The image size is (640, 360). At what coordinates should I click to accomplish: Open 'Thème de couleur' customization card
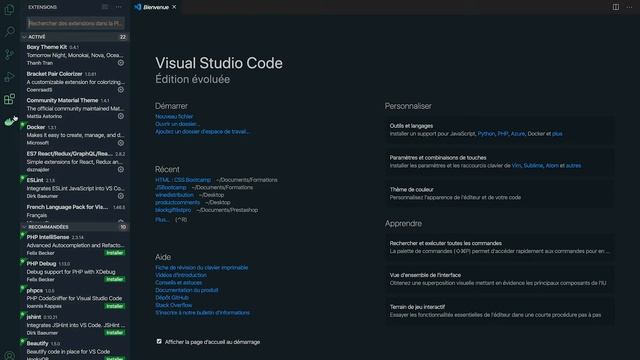pyautogui.click(x=499, y=193)
